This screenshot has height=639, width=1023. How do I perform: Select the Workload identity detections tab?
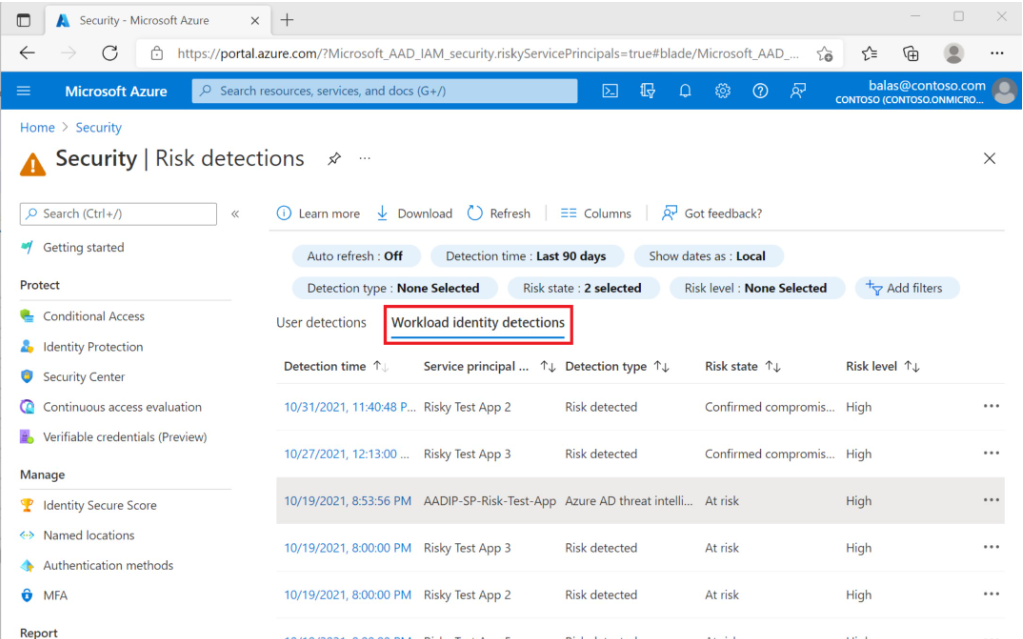click(x=478, y=323)
